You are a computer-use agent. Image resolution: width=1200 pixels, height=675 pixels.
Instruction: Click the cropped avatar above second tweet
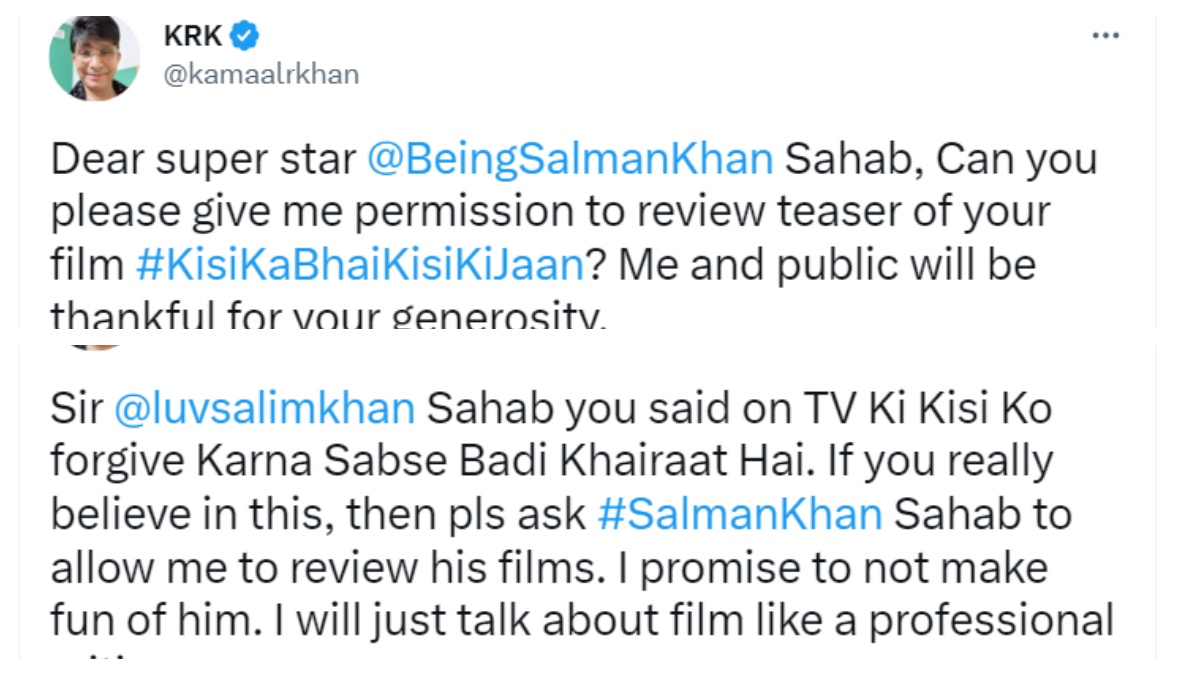pyautogui.click(x=94, y=346)
